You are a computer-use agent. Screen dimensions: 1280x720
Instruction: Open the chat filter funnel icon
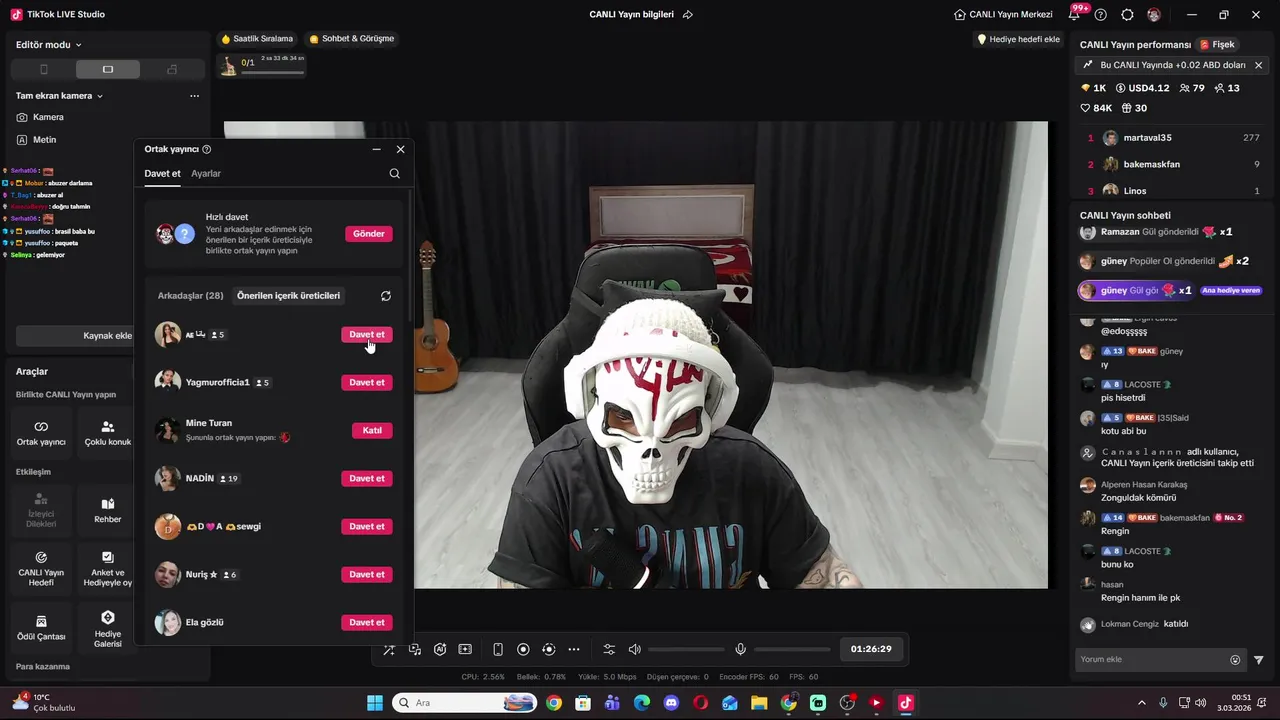[x=1259, y=660]
